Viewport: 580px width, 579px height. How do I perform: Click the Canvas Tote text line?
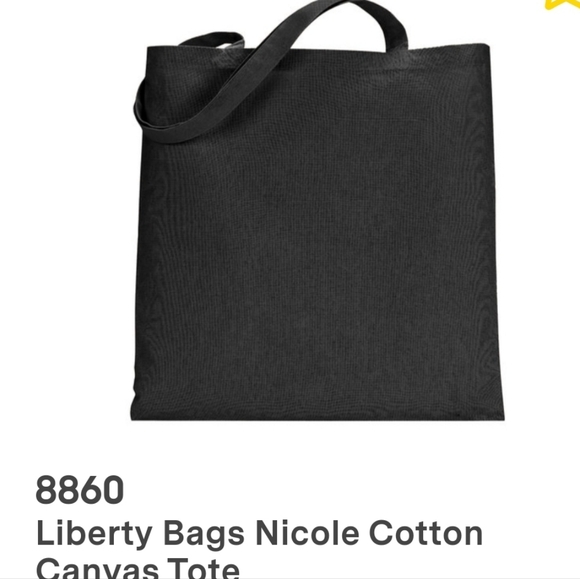[x=138, y=568]
